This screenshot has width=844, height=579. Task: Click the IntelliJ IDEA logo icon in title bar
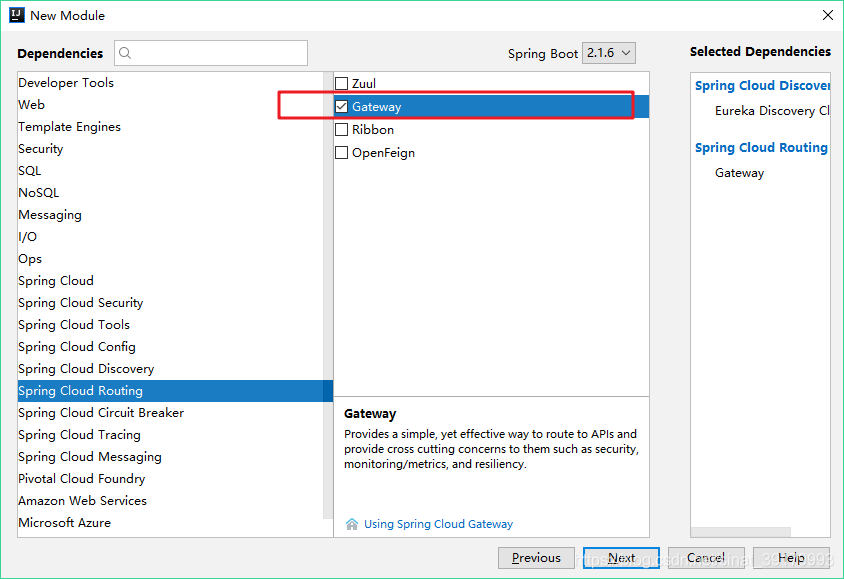point(17,15)
